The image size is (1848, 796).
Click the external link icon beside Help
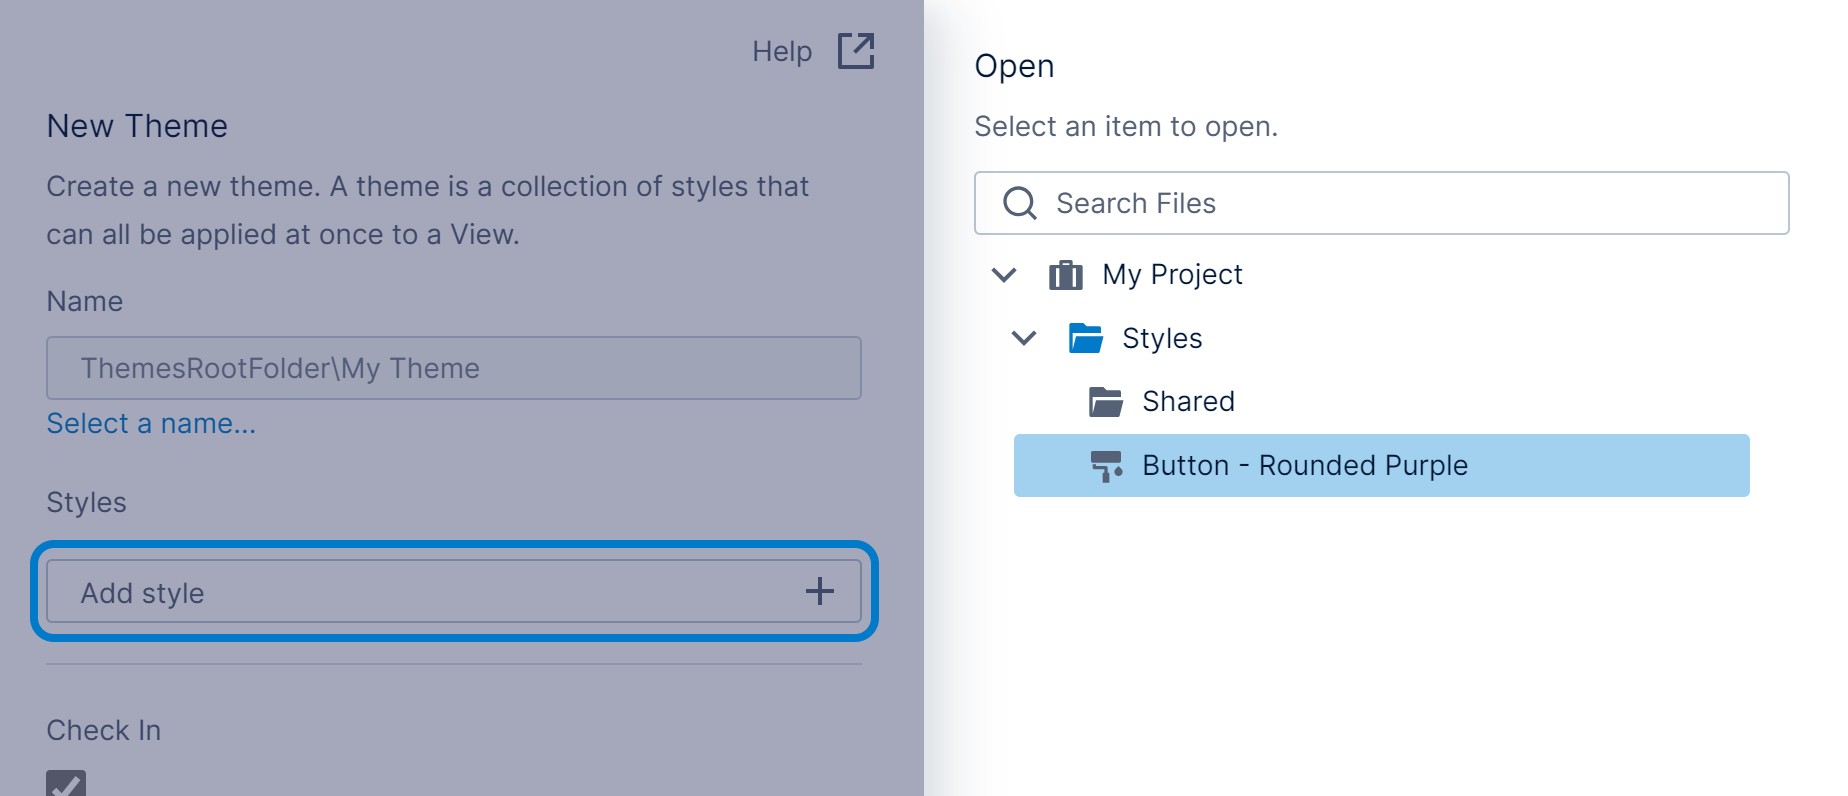point(856,51)
